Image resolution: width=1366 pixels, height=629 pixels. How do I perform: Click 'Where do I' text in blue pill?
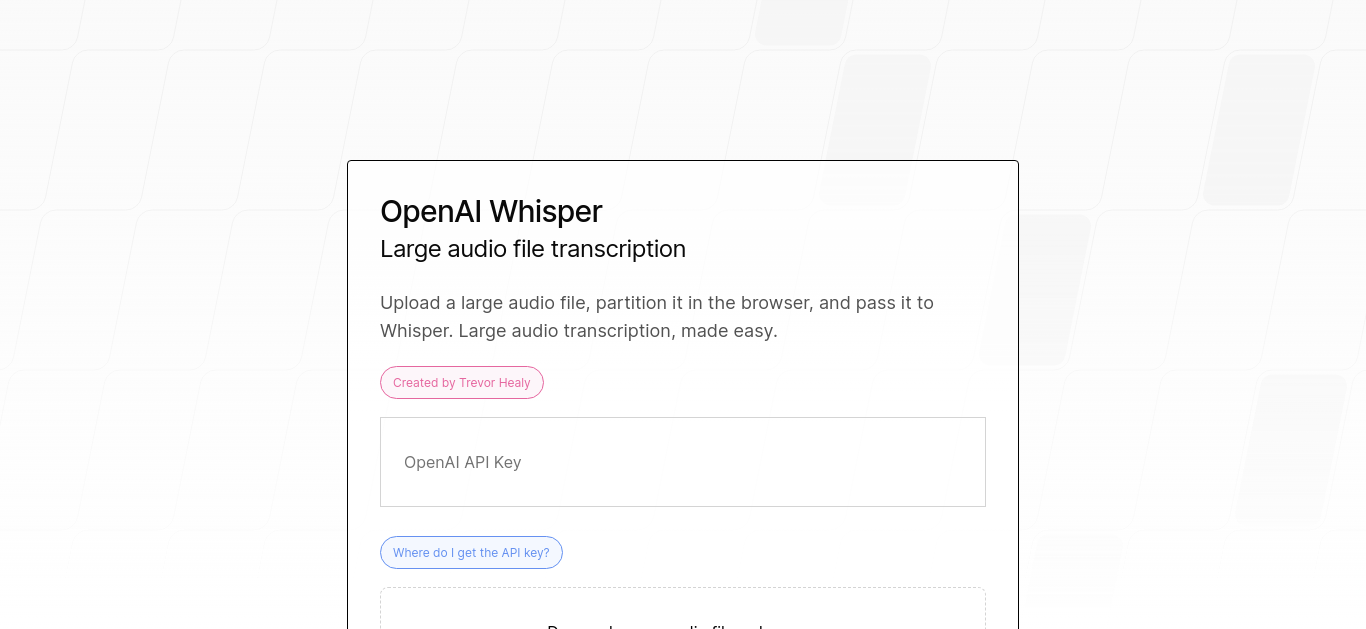424,553
